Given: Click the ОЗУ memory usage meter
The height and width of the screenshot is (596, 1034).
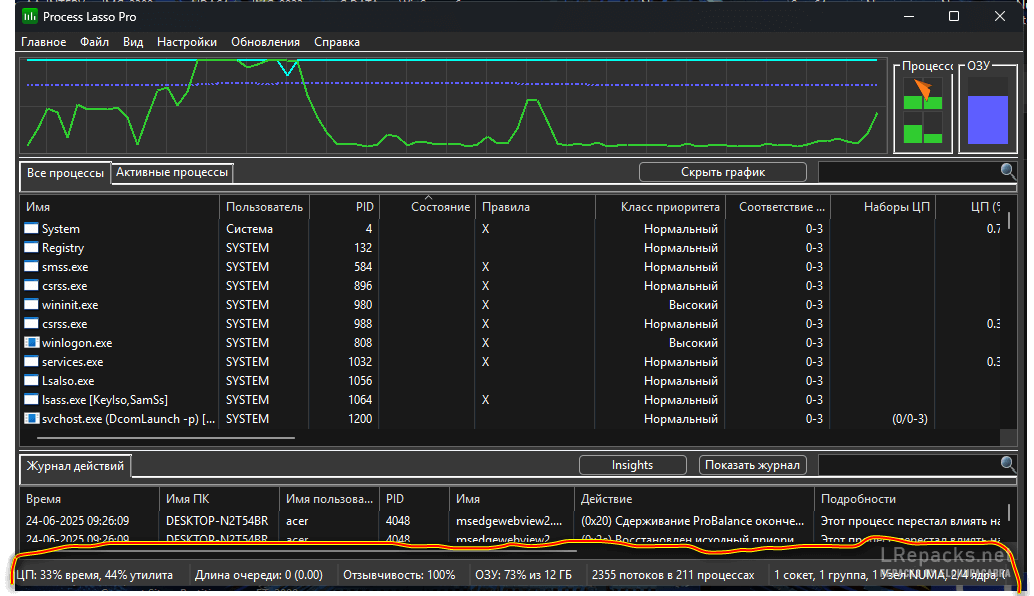Looking at the screenshot, I should [987, 110].
